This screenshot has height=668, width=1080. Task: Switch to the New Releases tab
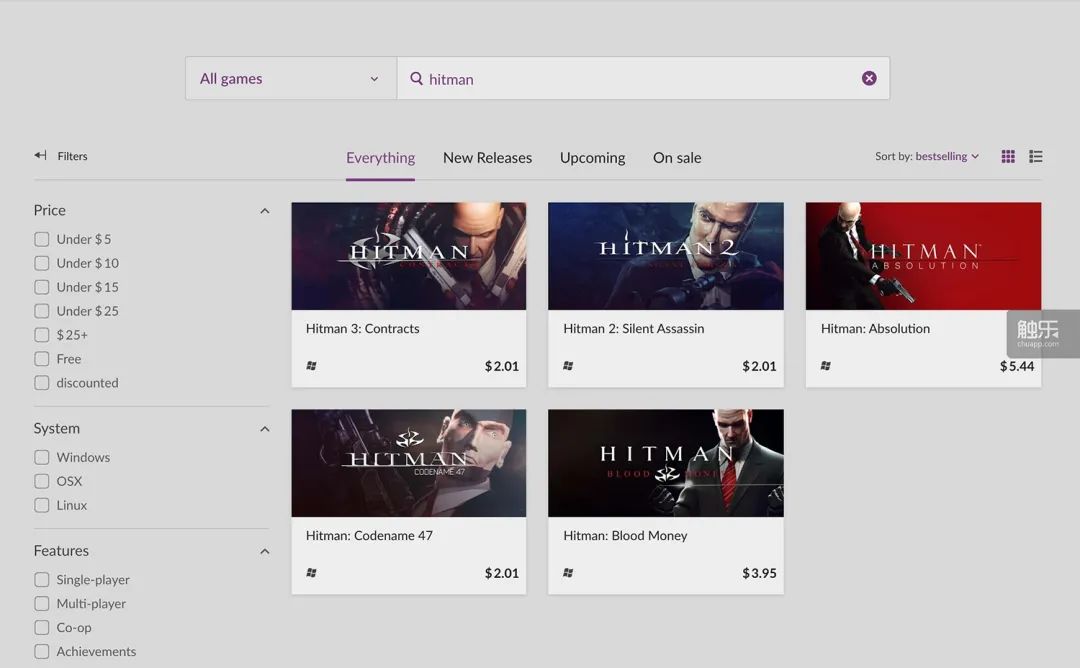[487, 158]
